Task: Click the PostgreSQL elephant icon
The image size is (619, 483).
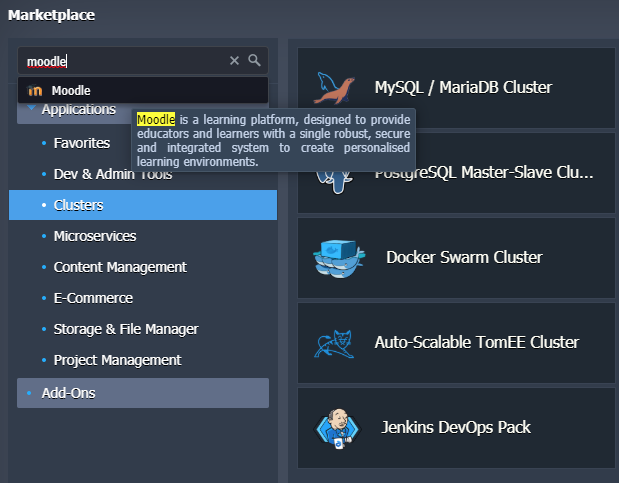Action: [334, 180]
